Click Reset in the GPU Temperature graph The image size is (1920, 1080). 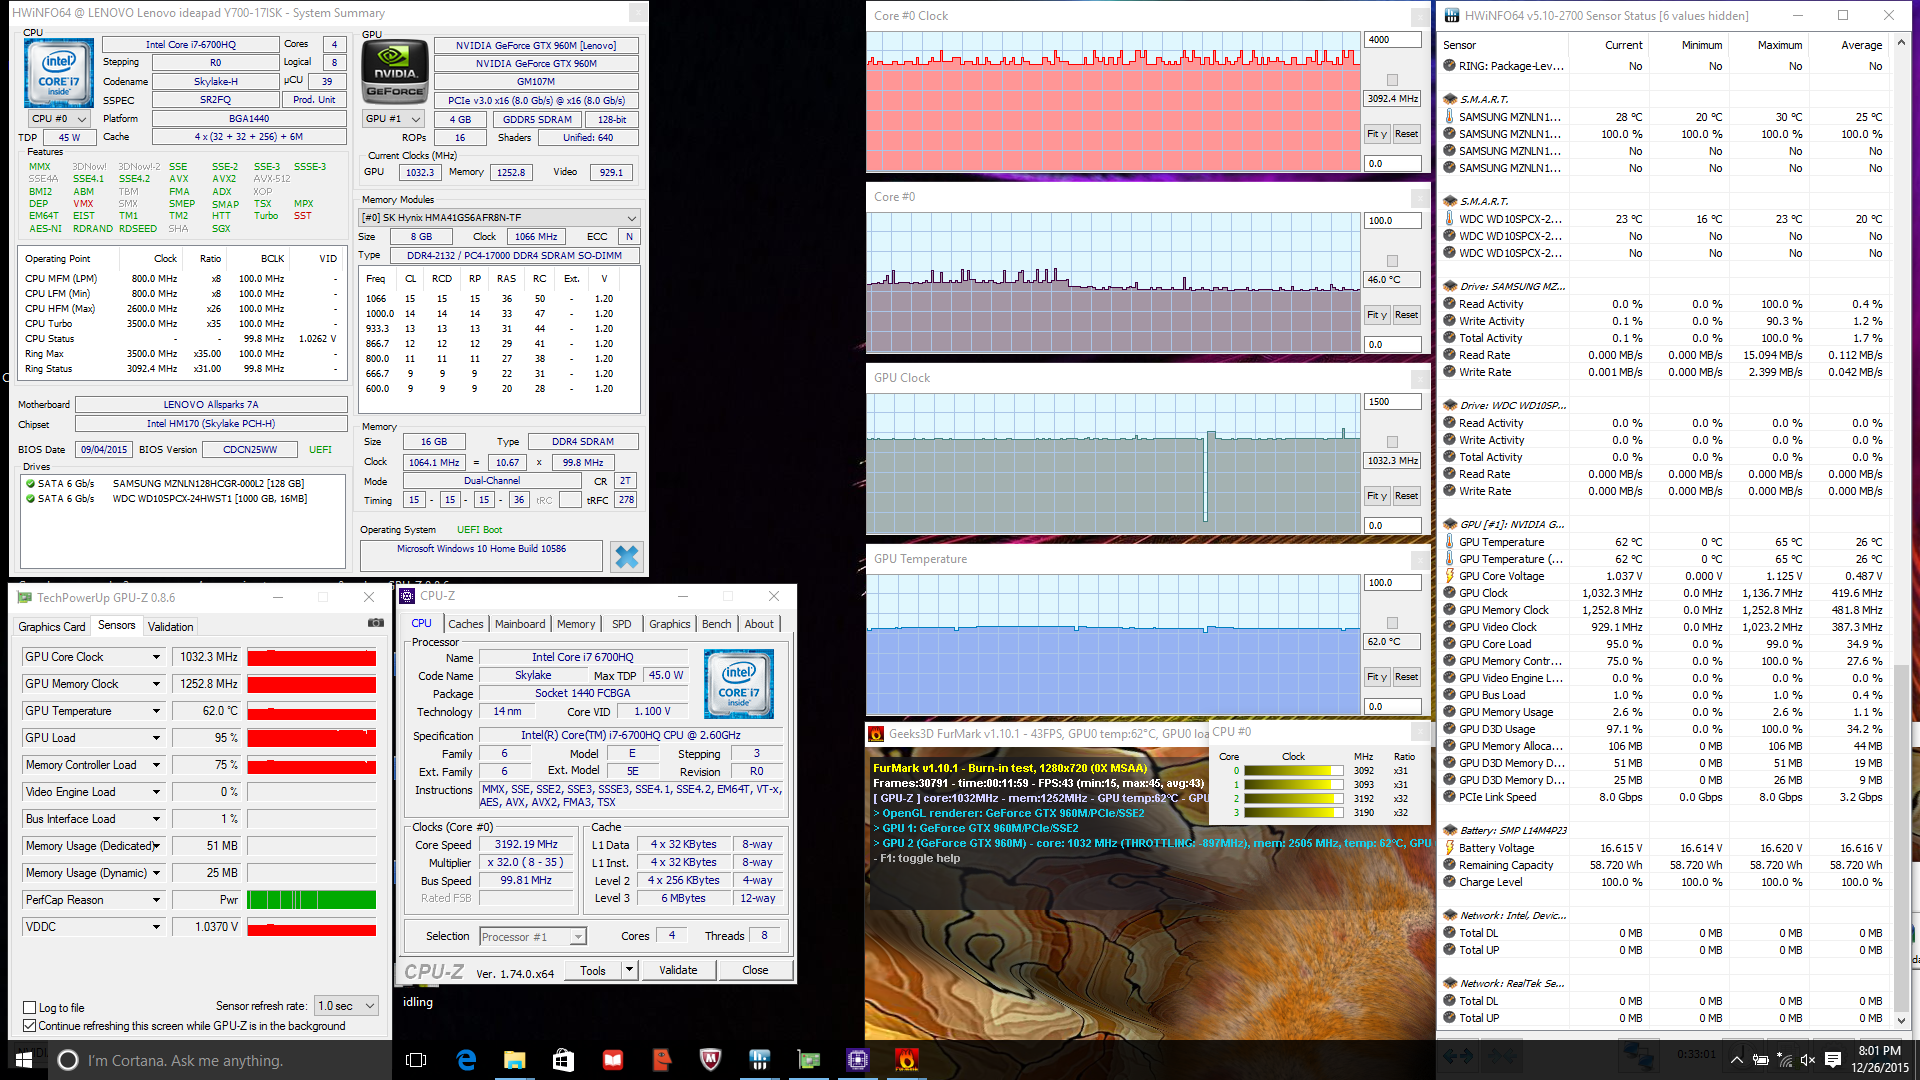pyautogui.click(x=1406, y=677)
